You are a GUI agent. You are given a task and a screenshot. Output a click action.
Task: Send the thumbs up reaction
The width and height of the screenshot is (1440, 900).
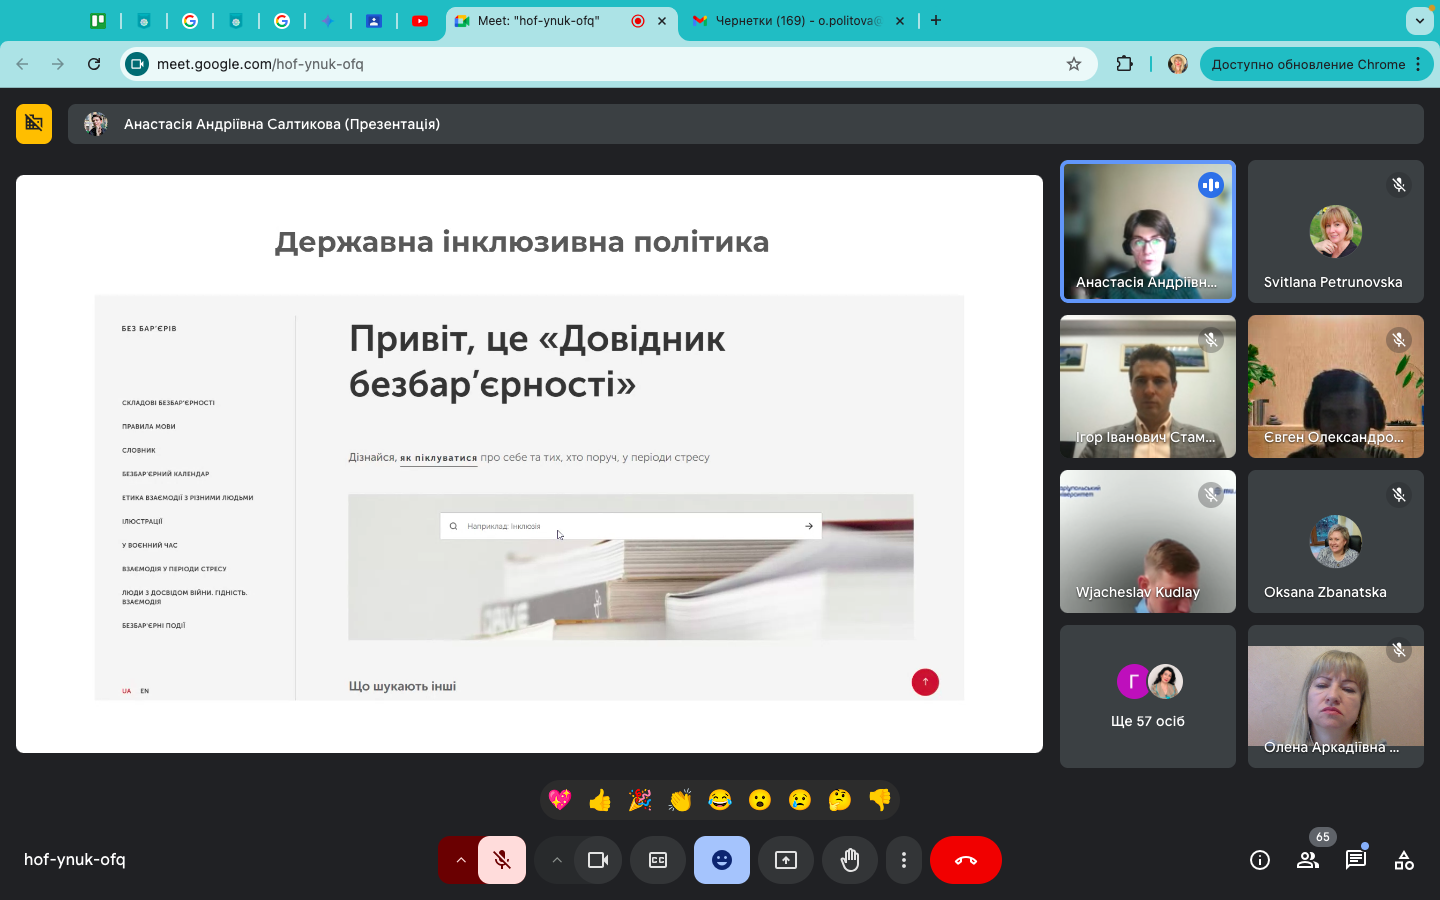tap(600, 800)
